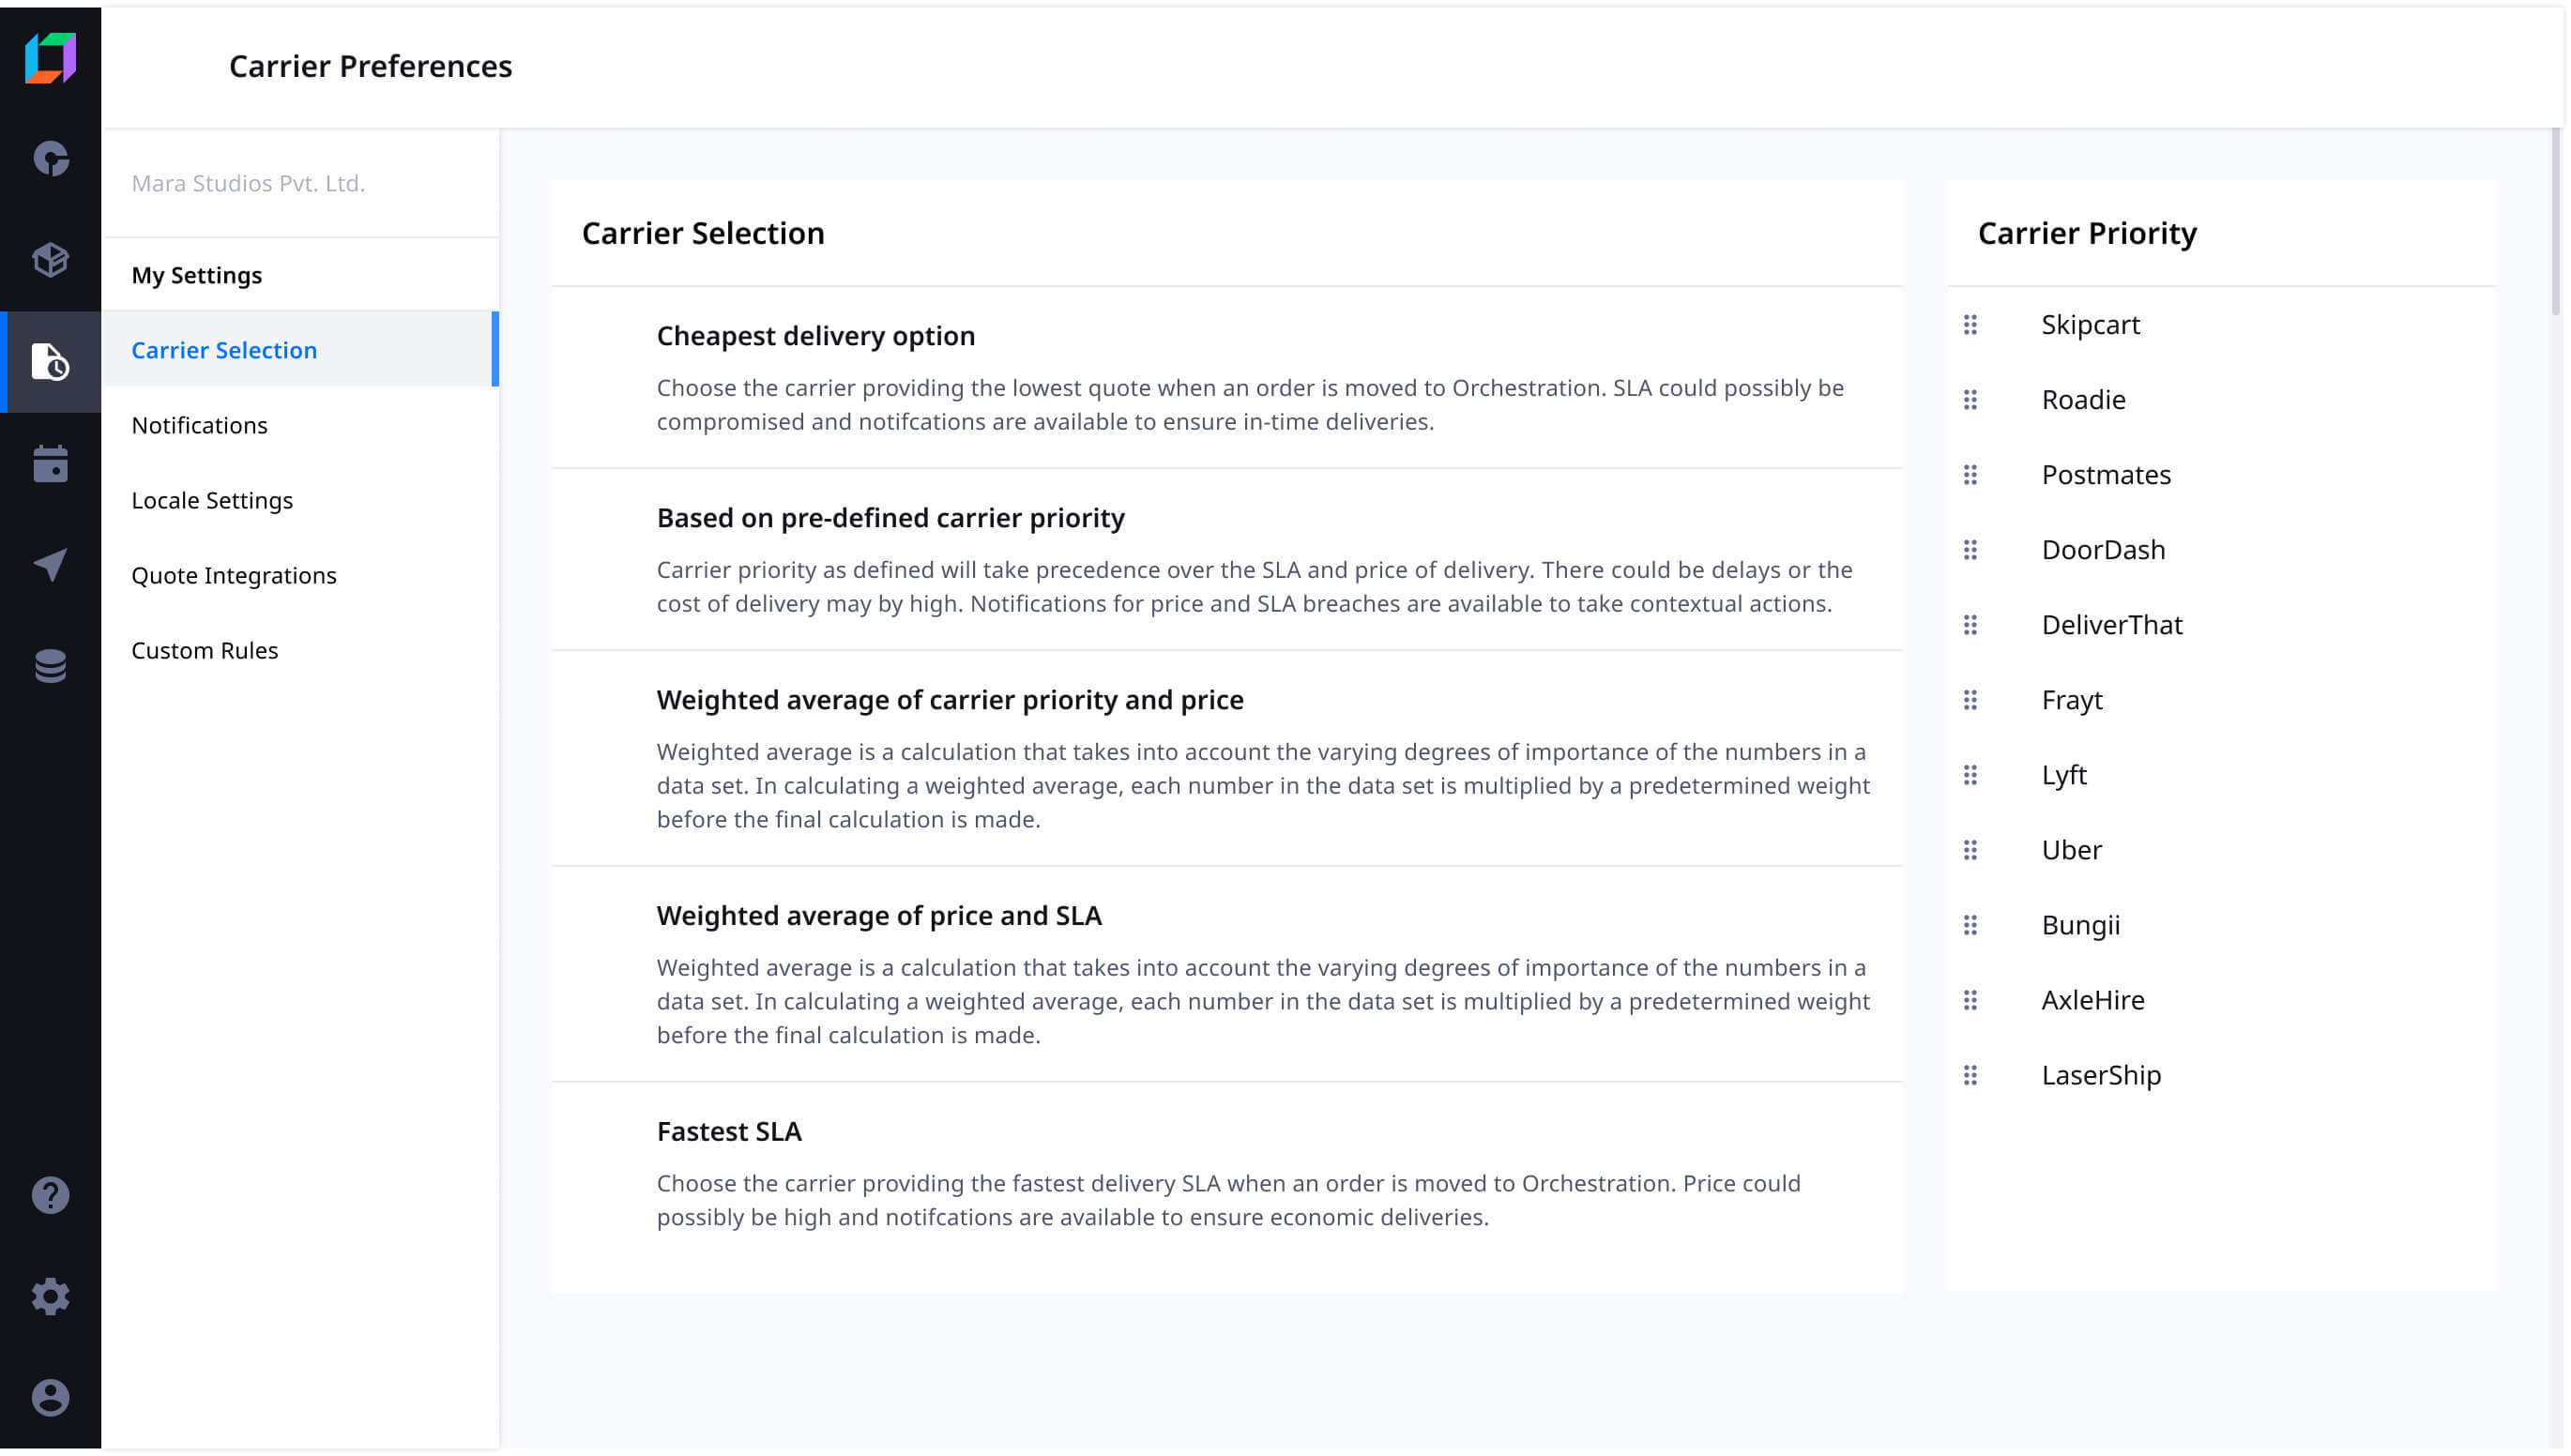The height and width of the screenshot is (1456, 2571).
Task: Select Based on pre-defined carrier priority
Action: (1227, 560)
